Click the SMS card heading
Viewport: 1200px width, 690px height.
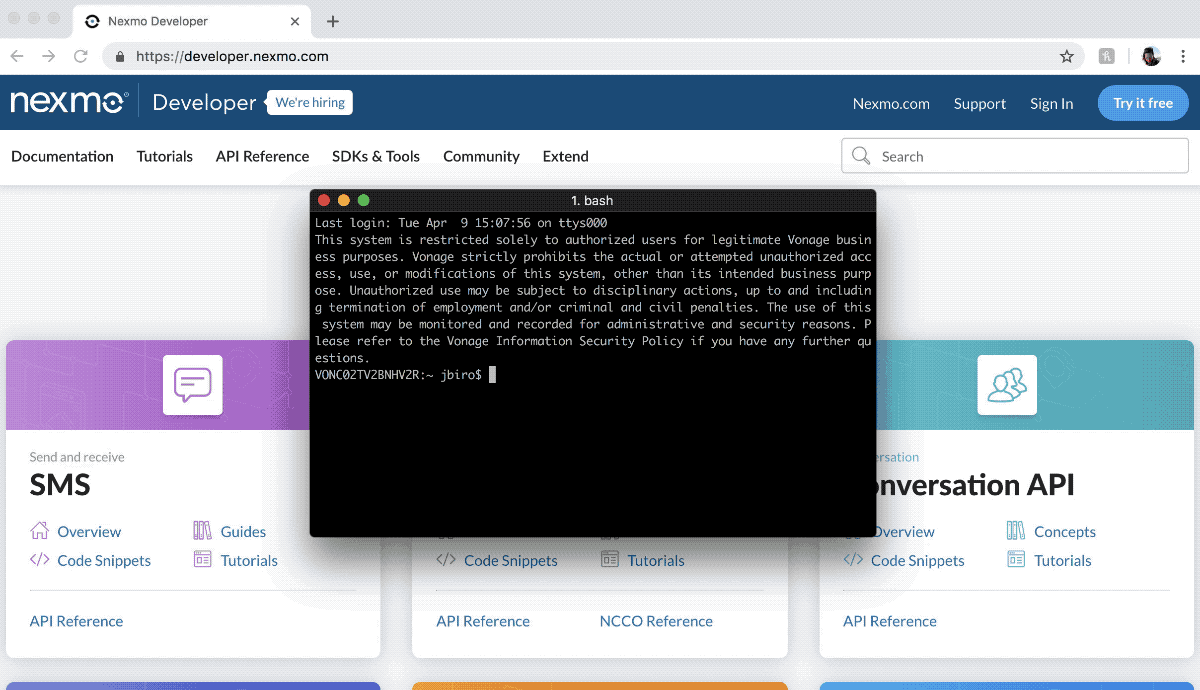[x=60, y=485]
